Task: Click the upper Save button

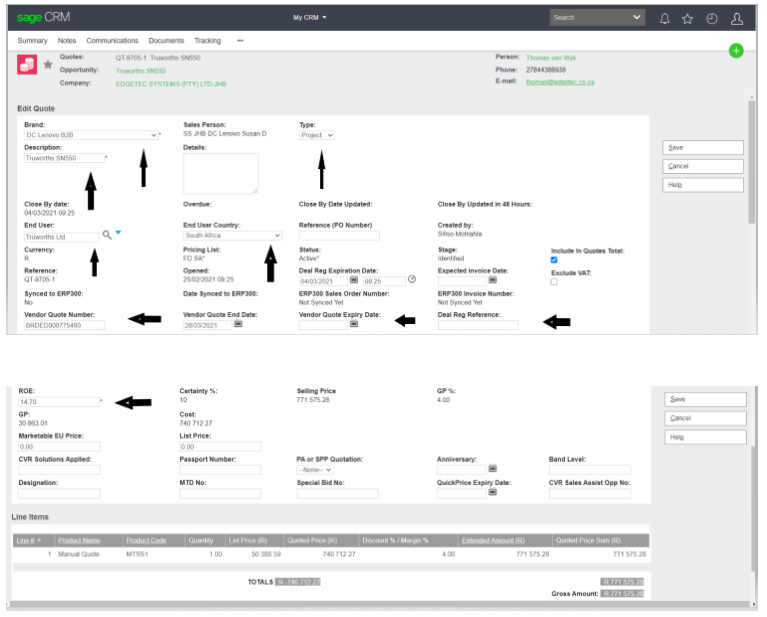Action: tap(703, 148)
